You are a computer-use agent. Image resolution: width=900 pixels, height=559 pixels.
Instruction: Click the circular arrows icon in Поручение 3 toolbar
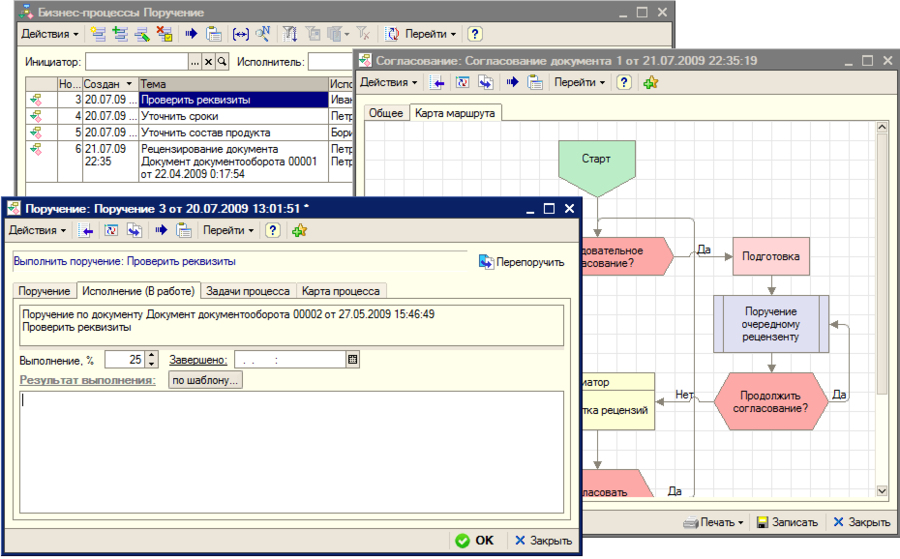111,230
